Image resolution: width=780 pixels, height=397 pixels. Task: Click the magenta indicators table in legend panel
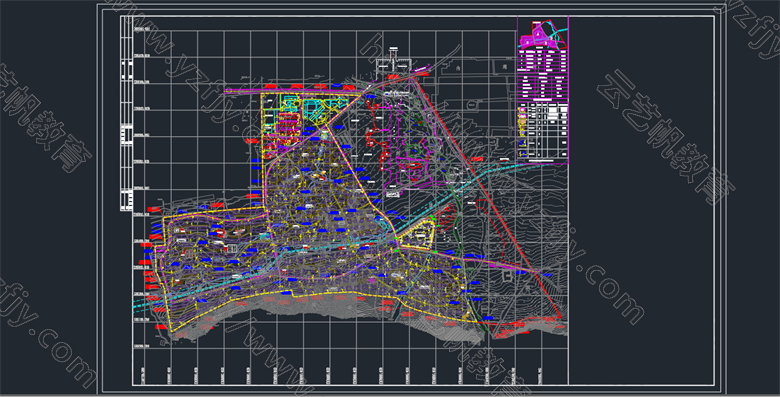pyautogui.click(x=543, y=75)
